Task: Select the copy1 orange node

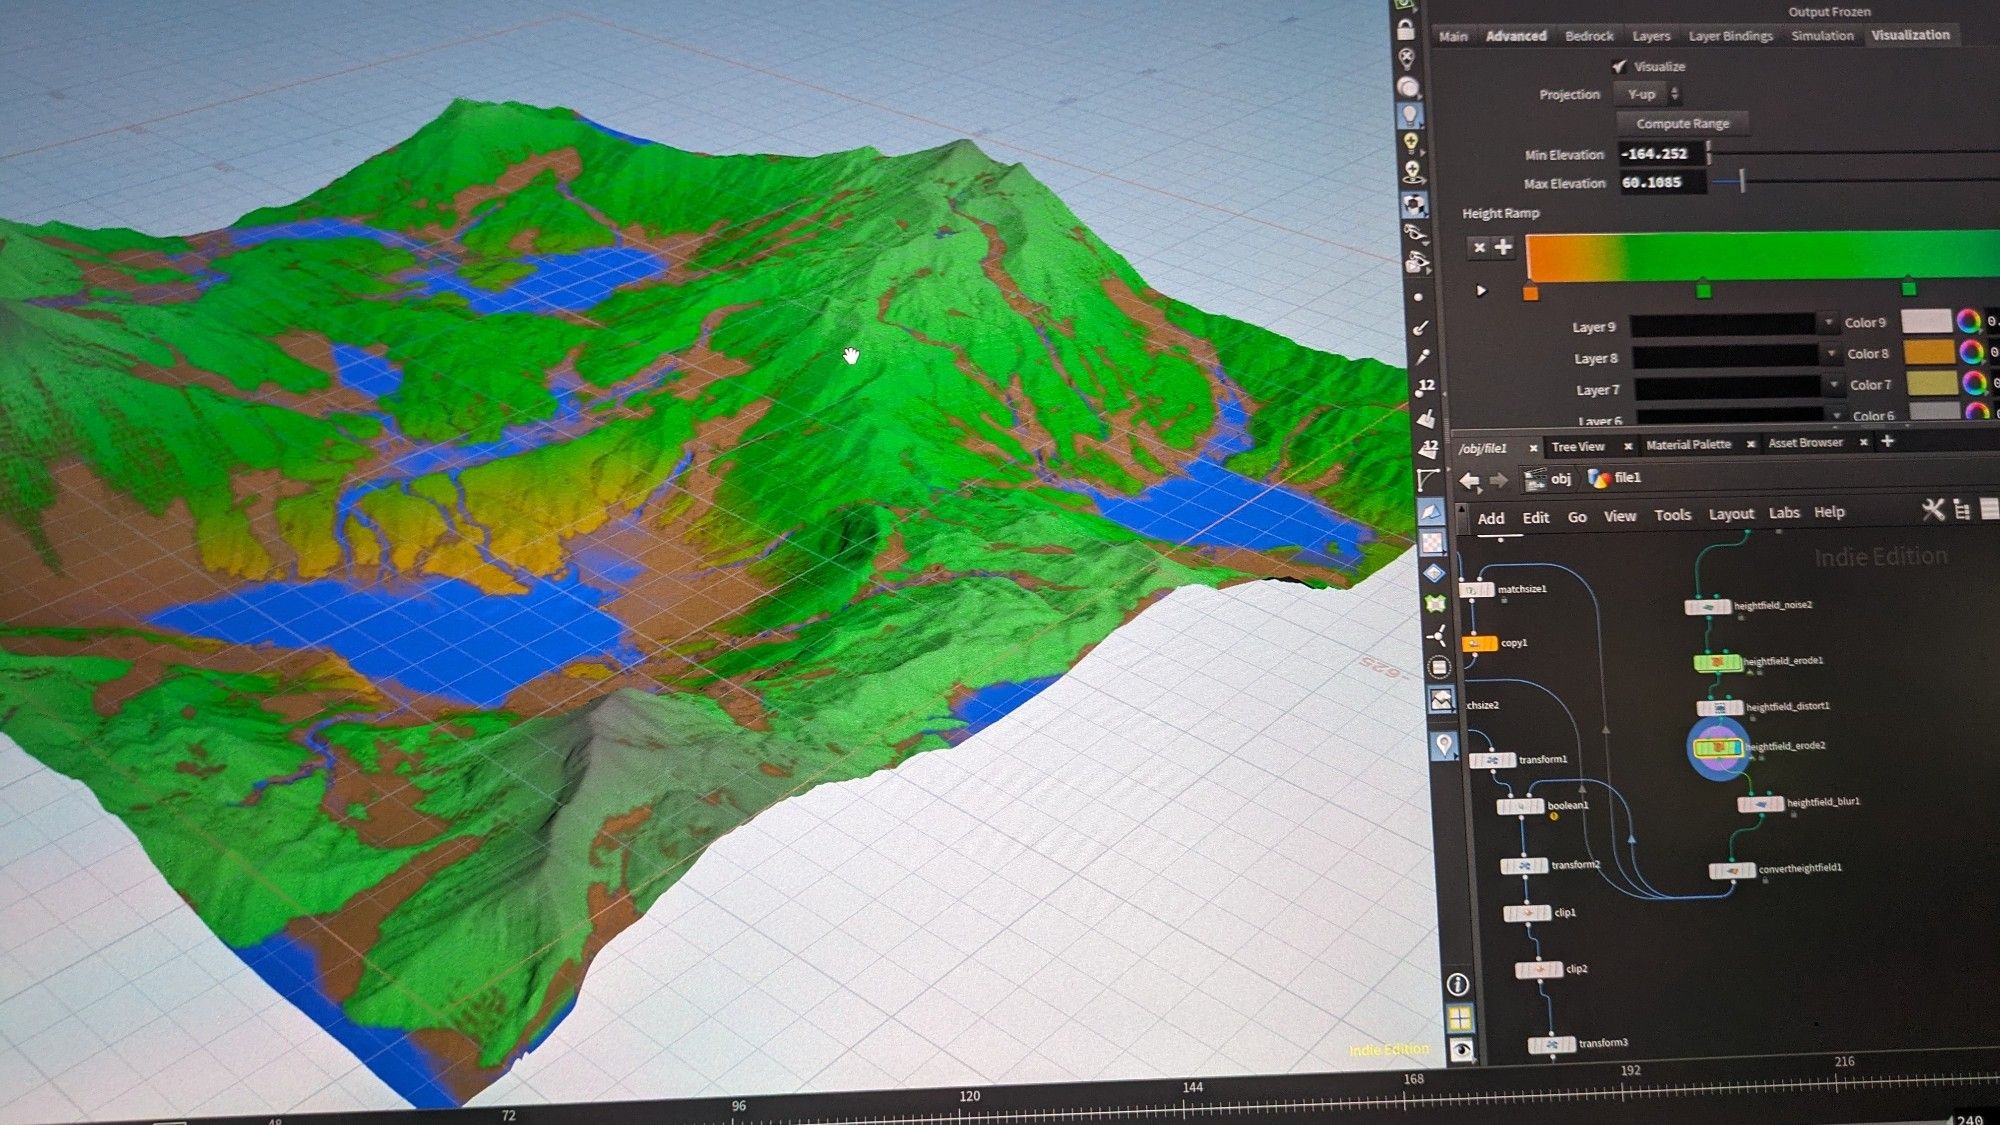Action: tap(1480, 644)
